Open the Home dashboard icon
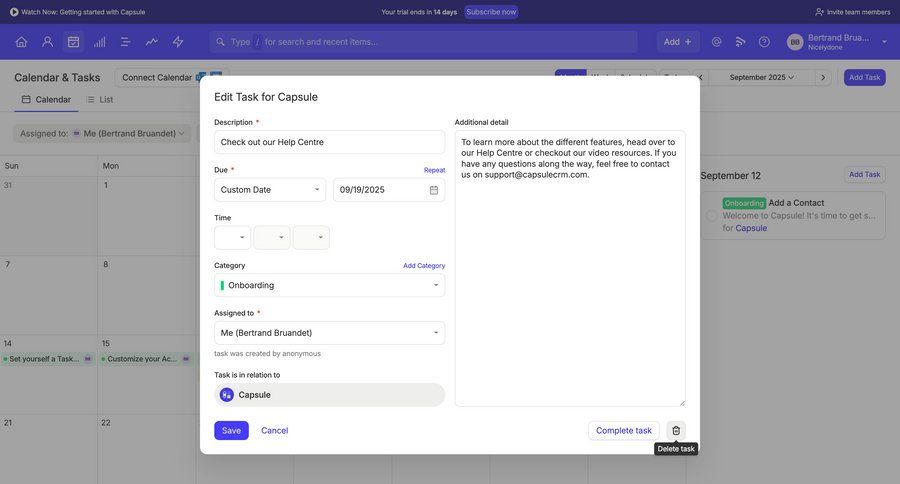Image resolution: width=900 pixels, height=484 pixels. [x=21, y=42]
